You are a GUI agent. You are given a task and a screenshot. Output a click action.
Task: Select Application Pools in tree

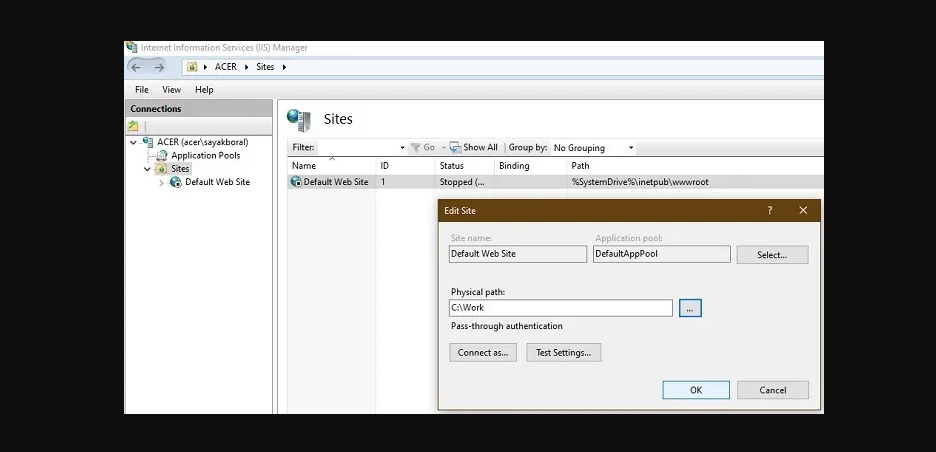[206, 155]
